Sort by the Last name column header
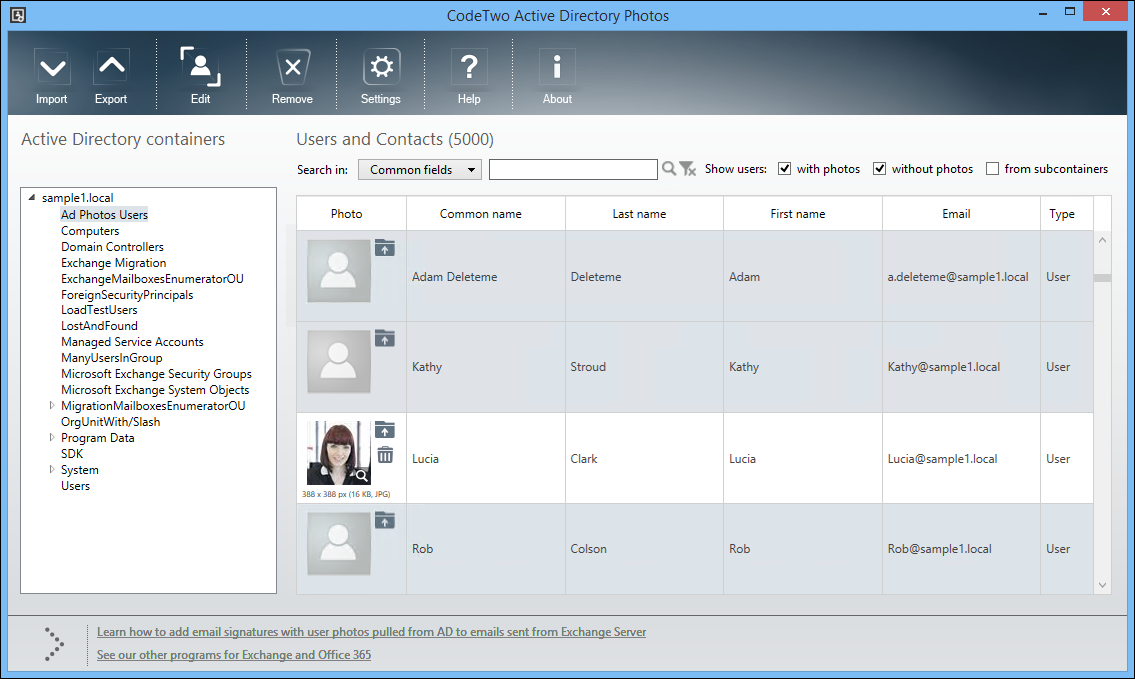1135x679 pixels. coord(644,214)
